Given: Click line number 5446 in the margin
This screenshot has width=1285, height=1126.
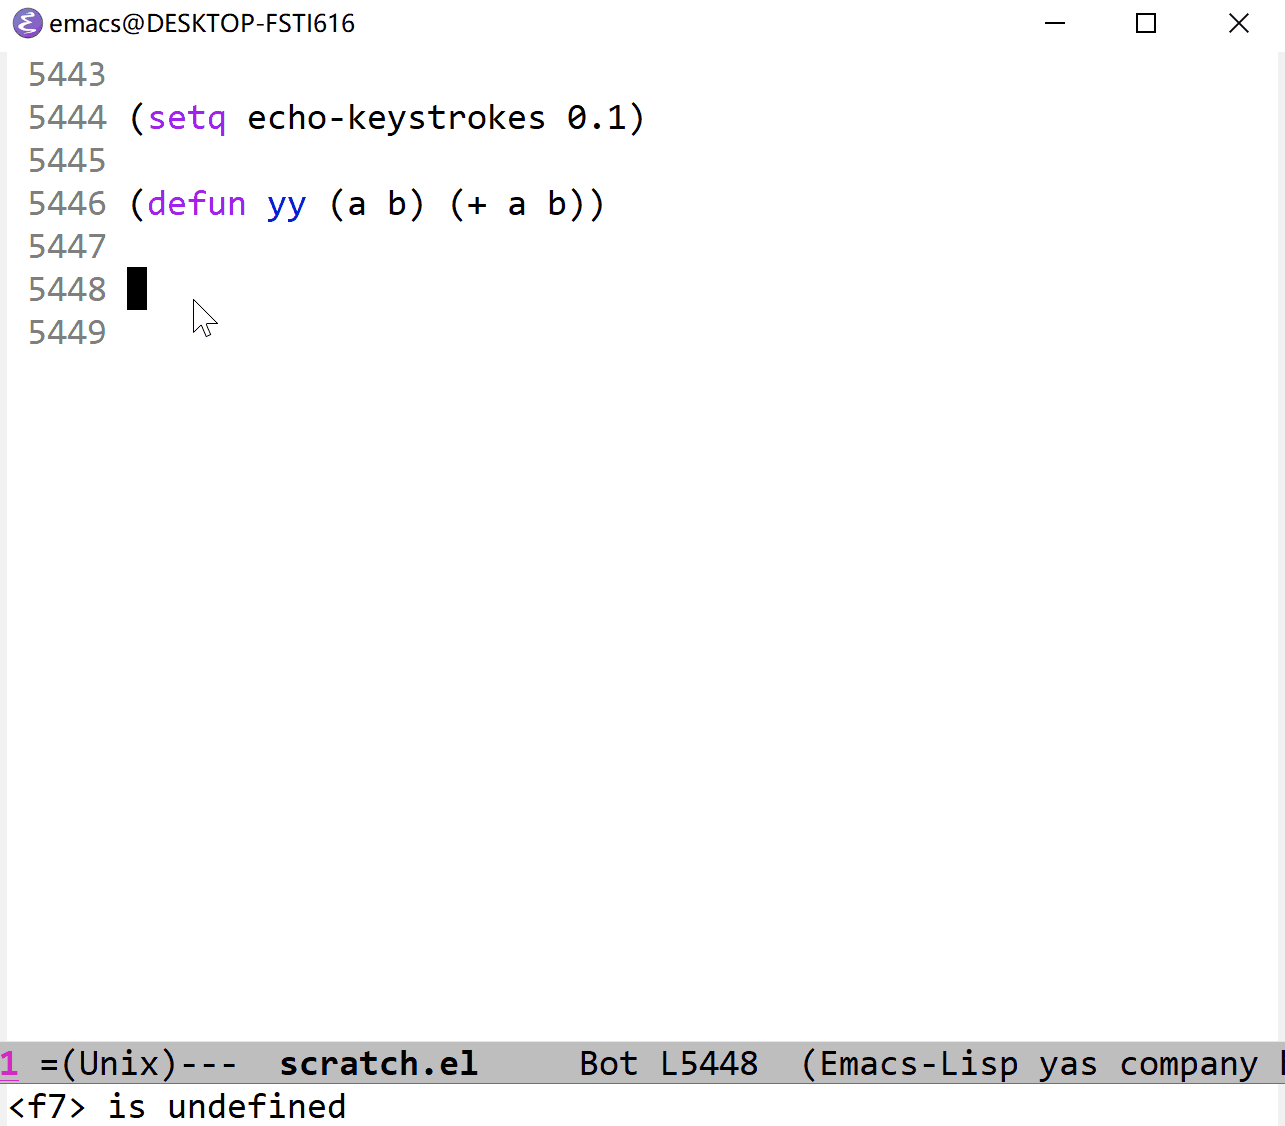Looking at the screenshot, I should (67, 204).
